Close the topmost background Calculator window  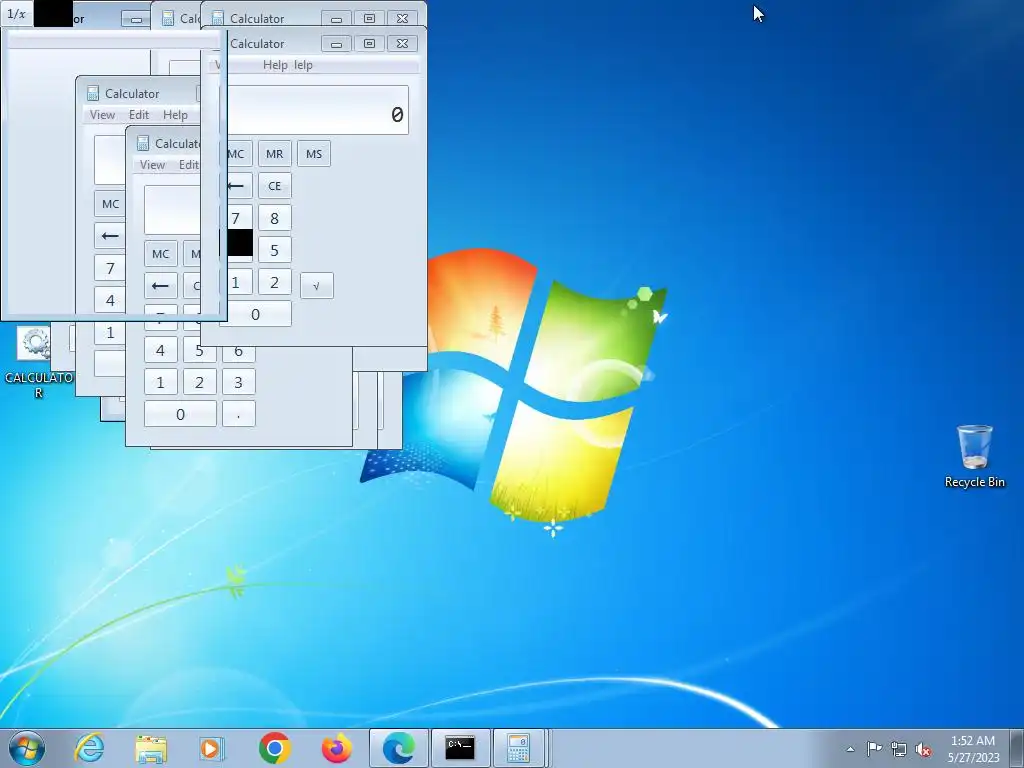tap(402, 18)
